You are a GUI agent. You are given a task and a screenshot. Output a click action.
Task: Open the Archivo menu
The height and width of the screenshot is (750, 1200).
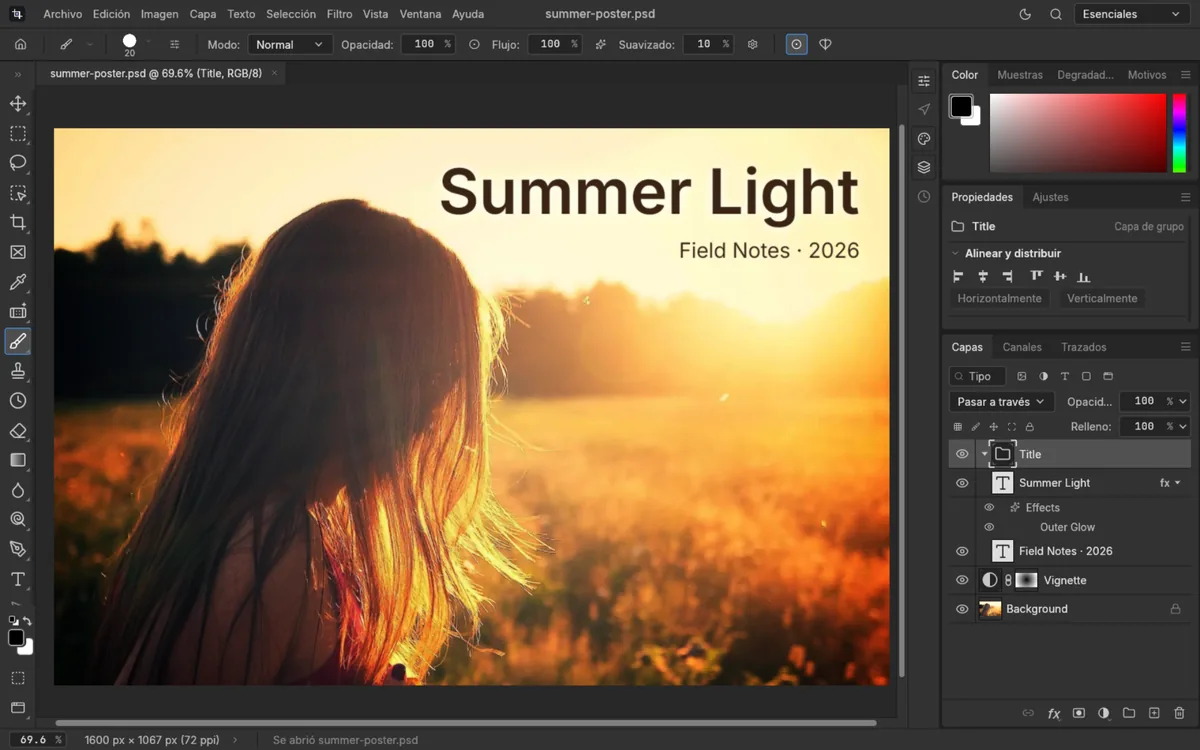coord(63,14)
